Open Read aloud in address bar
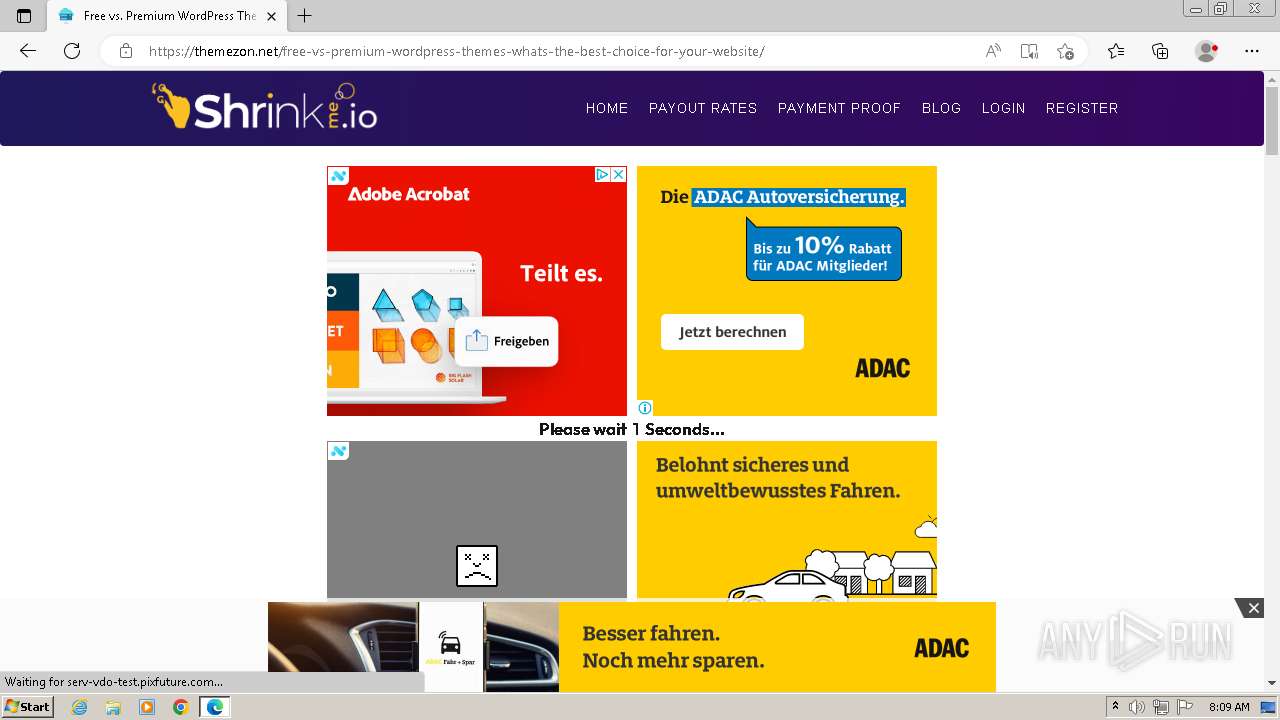The width and height of the screenshot is (1280, 720). (993, 51)
